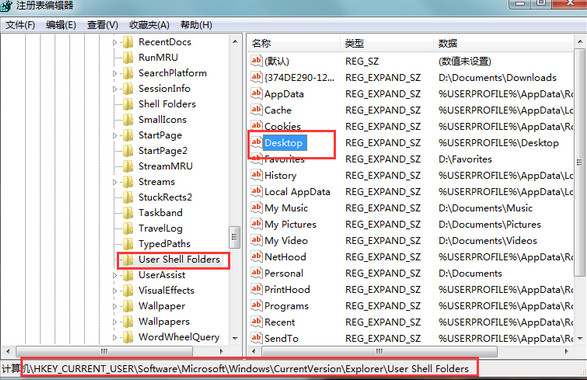This screenshot has height=380, width=587.
Task: Click tree pane vertical scrollbar thumb
Action: click(x=235, y=237)
